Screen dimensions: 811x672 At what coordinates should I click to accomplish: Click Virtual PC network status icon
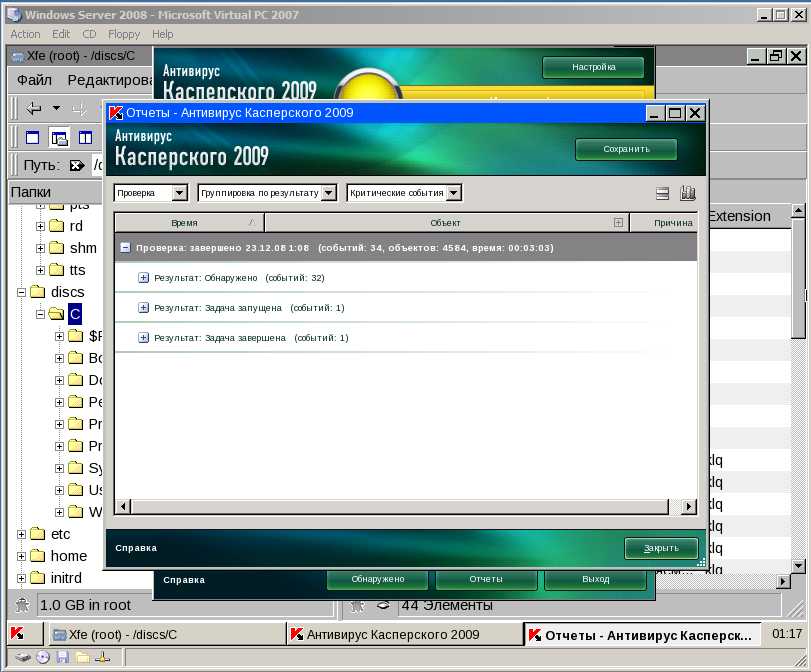[102, 658]
